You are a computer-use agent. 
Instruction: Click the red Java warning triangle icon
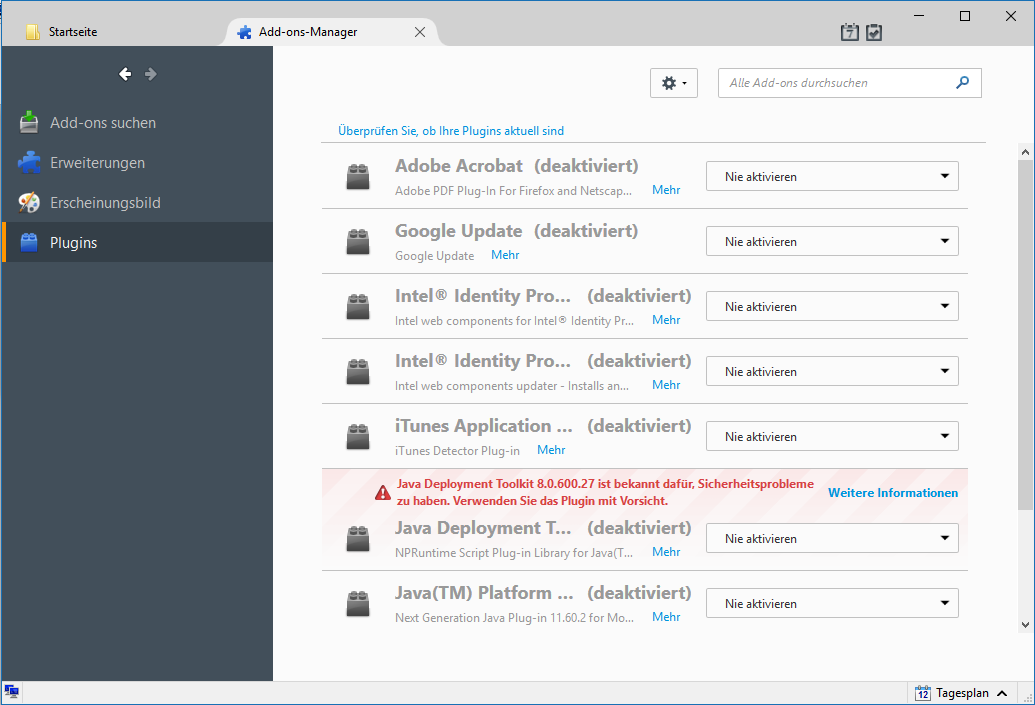(383, 493)
